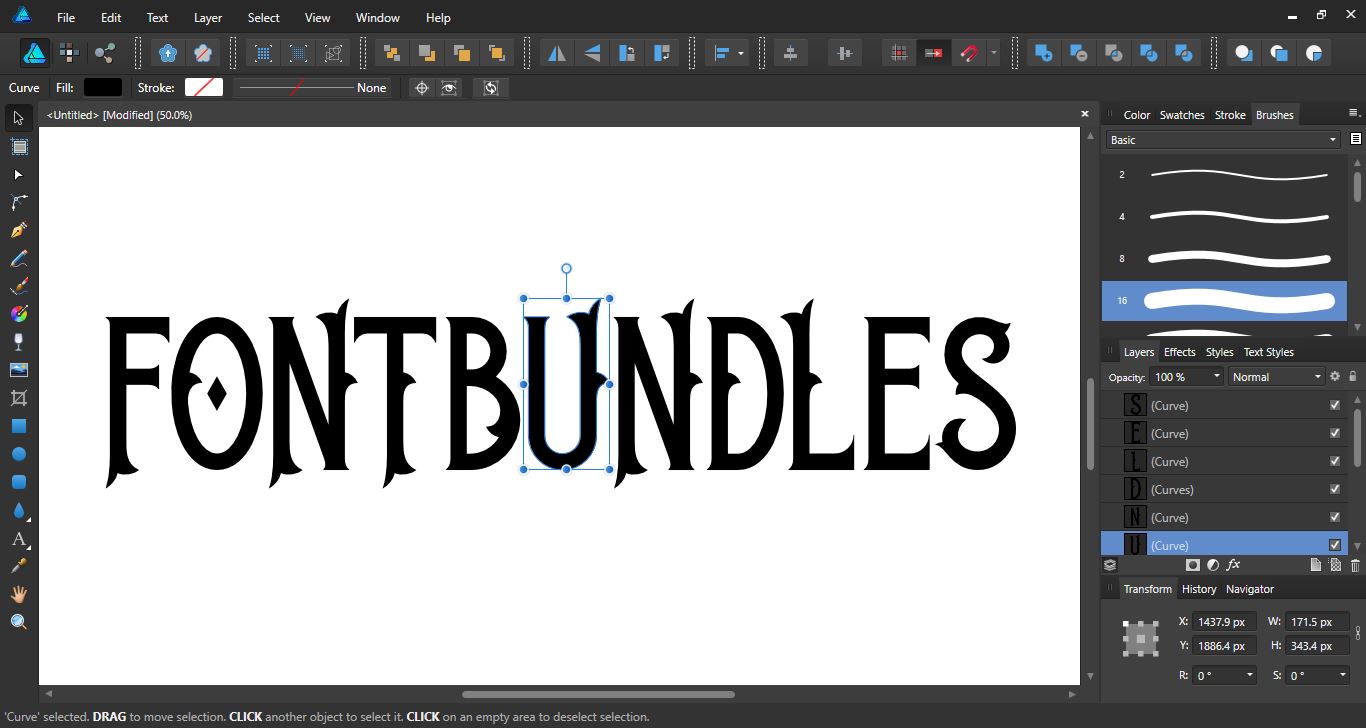1366x728 pixels.
Task: Toggle visibility of the selected U layer
Action: click(x=1334, y=545)
